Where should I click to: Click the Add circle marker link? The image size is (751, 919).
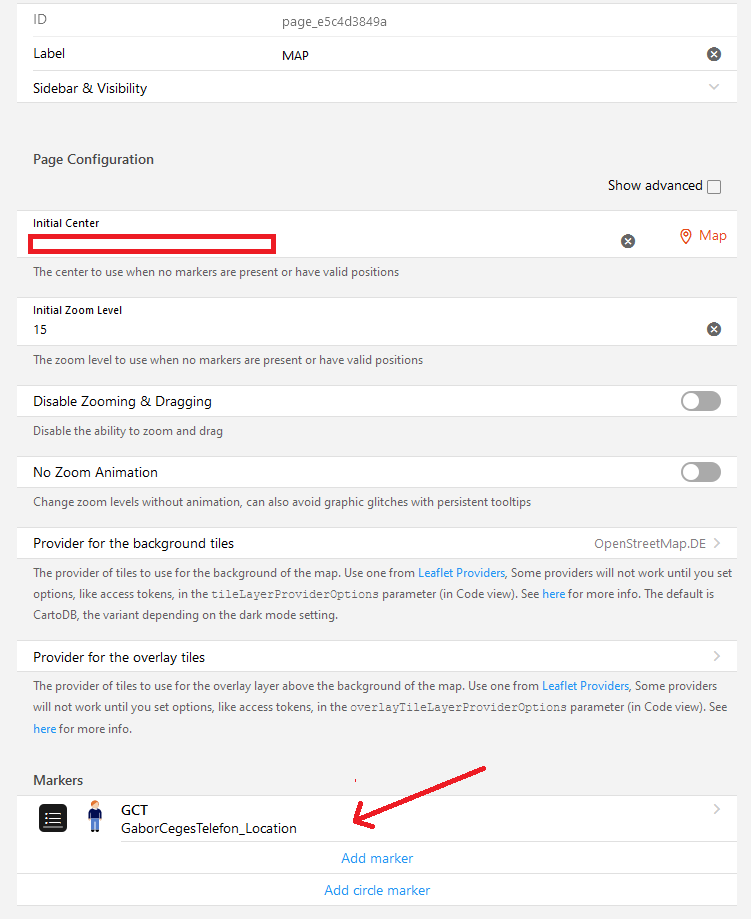click(377, 890)
